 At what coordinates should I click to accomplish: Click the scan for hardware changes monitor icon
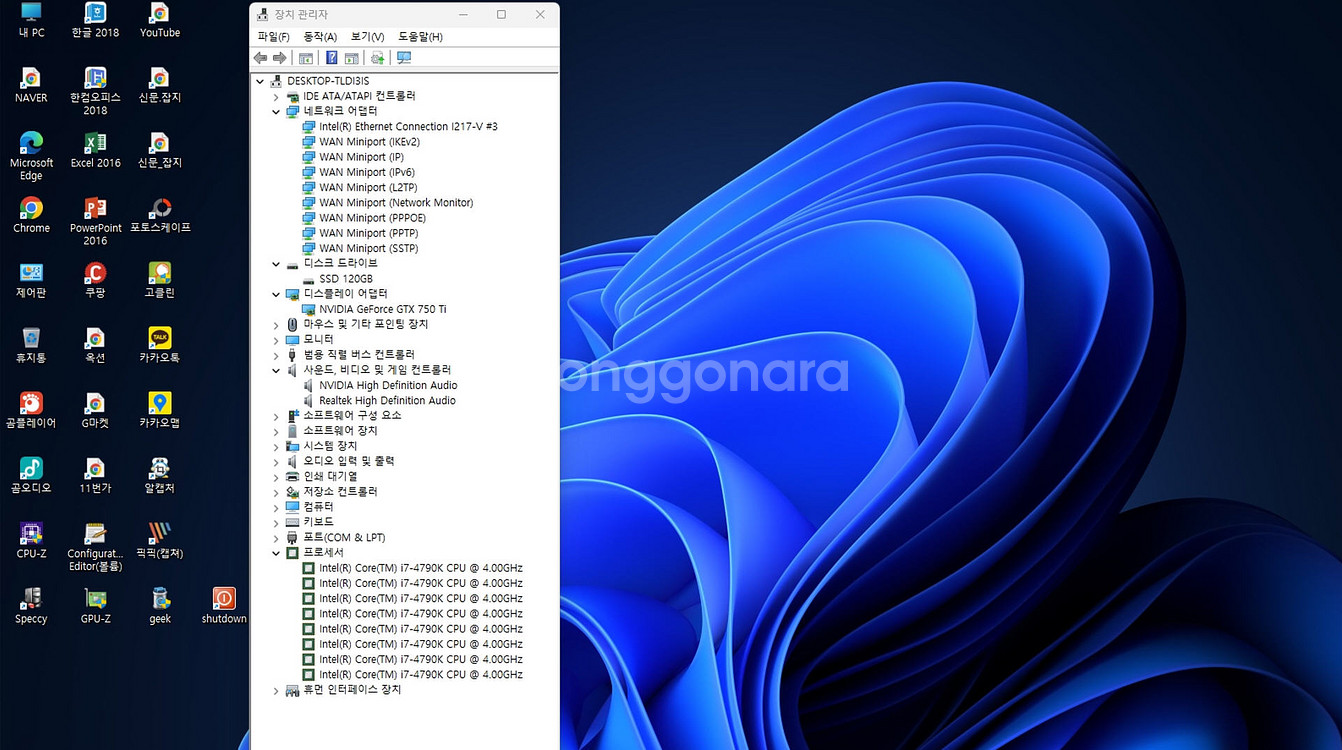404,58
